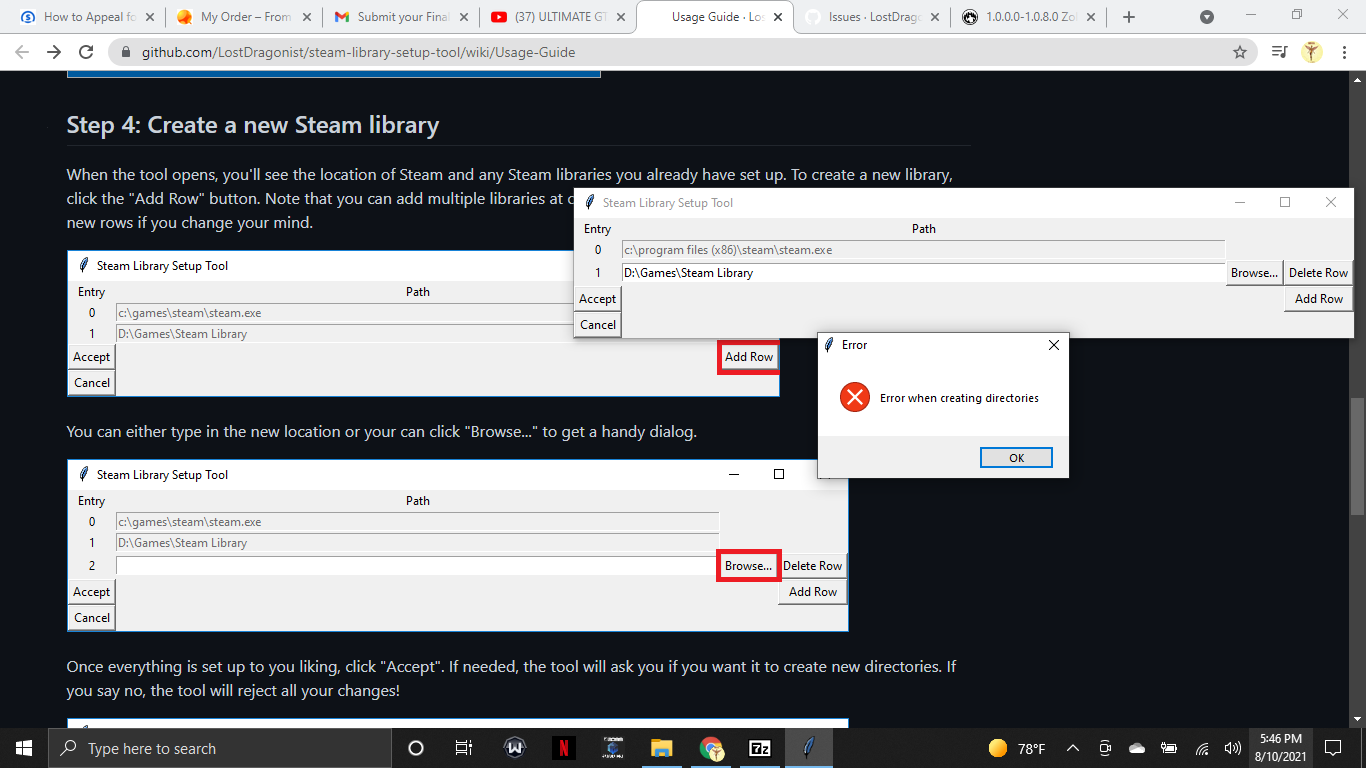Dismiss the error by clicking OK
This screenshot has height=768, width=1366.
tap(1016, 457)
